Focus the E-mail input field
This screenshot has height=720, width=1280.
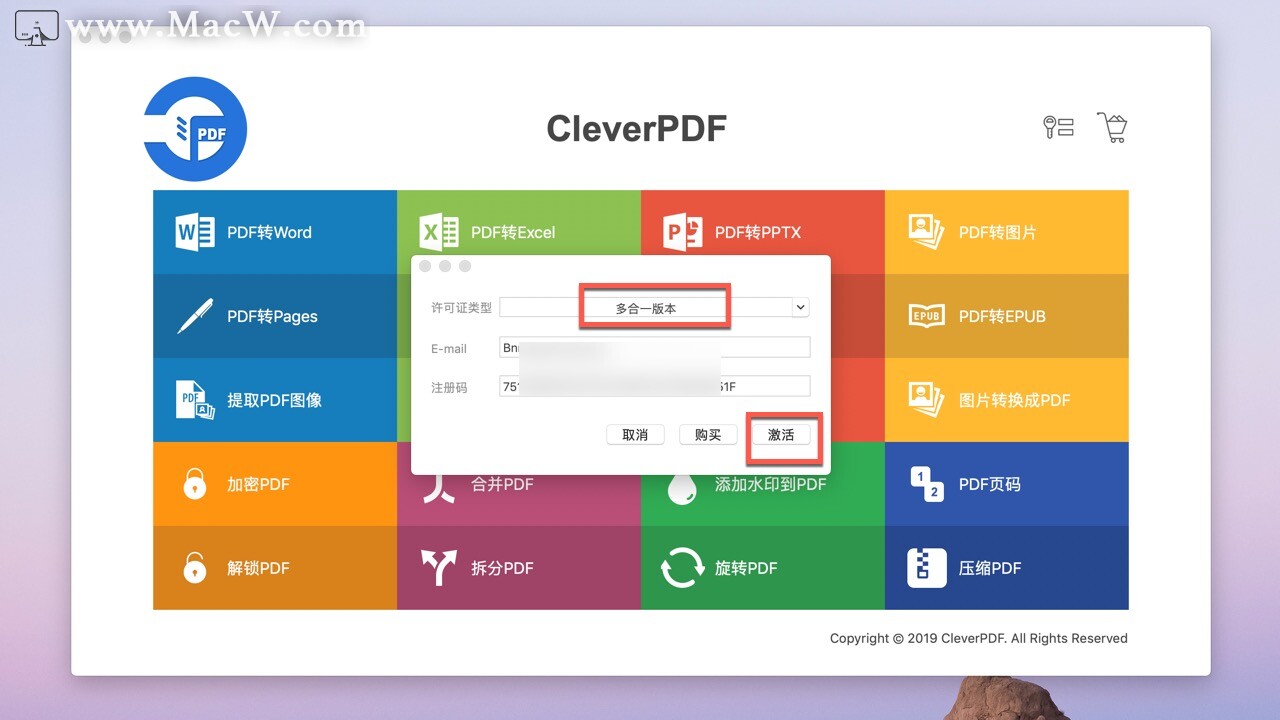tap(654, 347)
